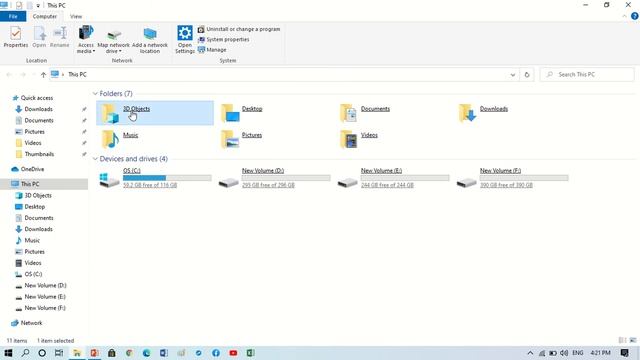This screenshot has width=640, height=360.
Task: Focus the Search This PC box
Action: (x=587, y=75)
